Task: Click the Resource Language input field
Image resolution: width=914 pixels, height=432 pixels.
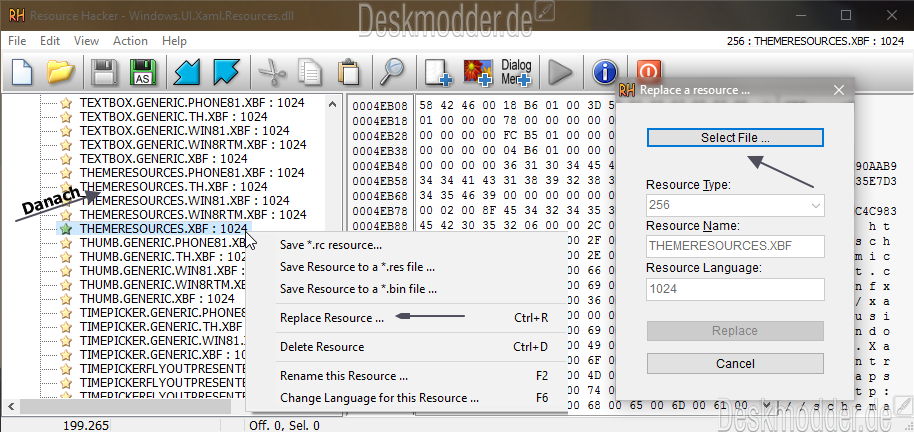Action: click(735, 289)
